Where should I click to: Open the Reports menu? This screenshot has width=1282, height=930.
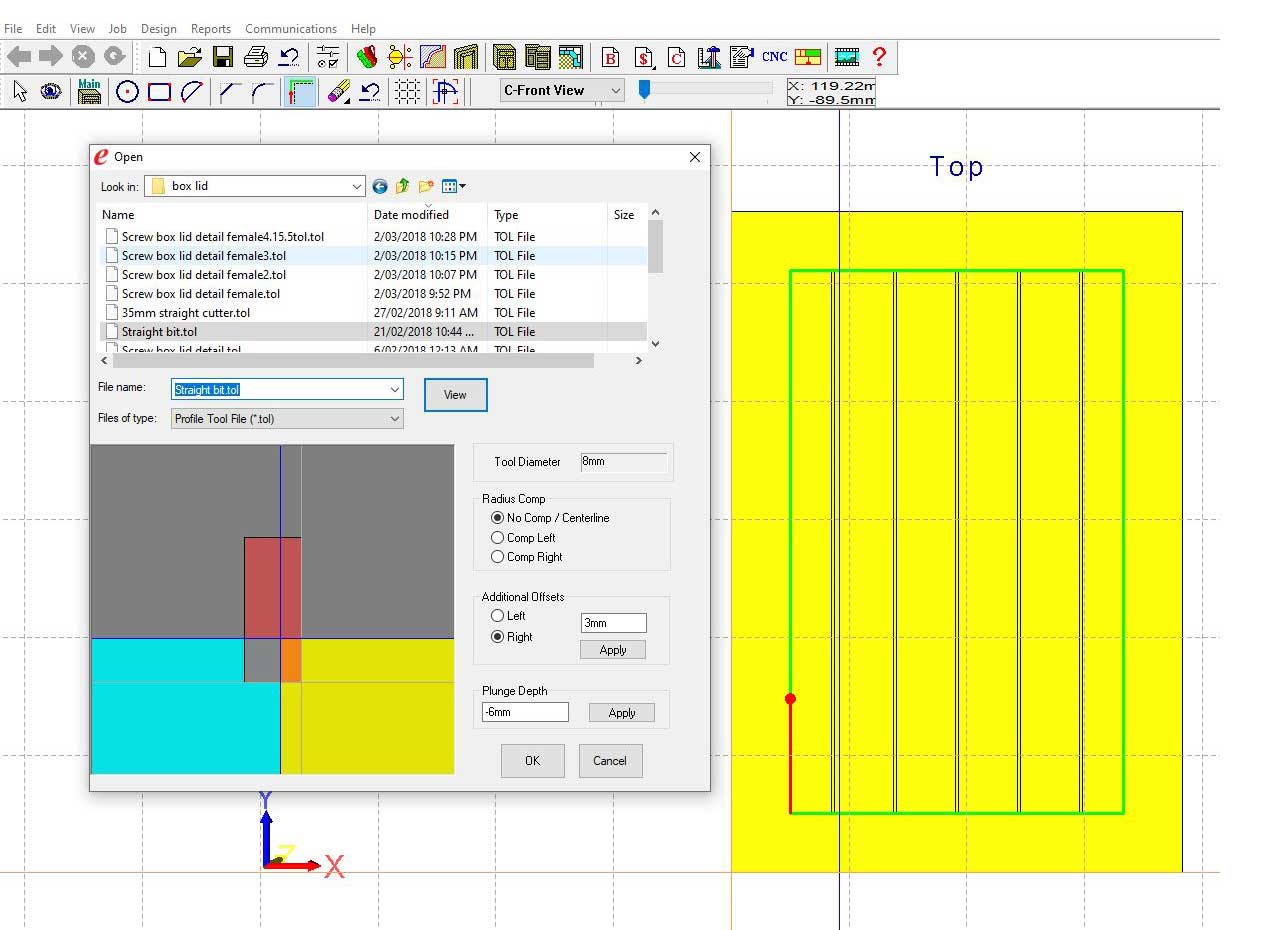tap(210, 29)
